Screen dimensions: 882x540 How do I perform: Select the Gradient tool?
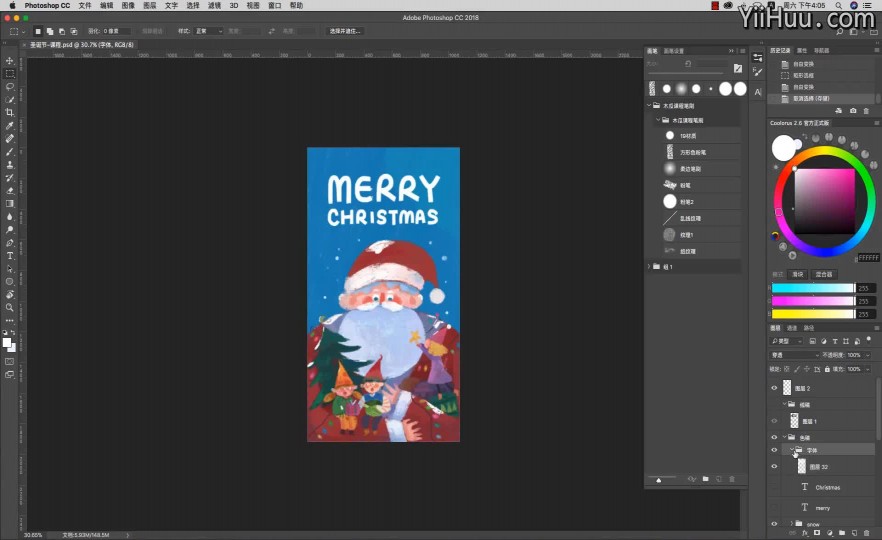coord(10,204)
